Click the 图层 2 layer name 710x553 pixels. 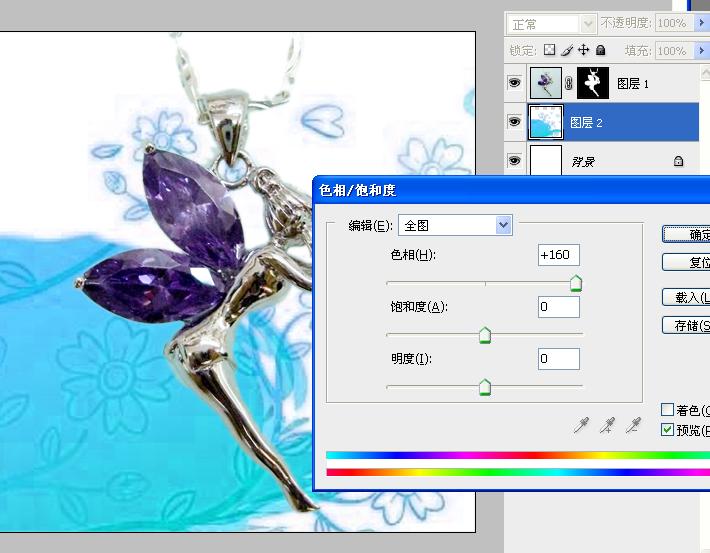pos(586,122)
